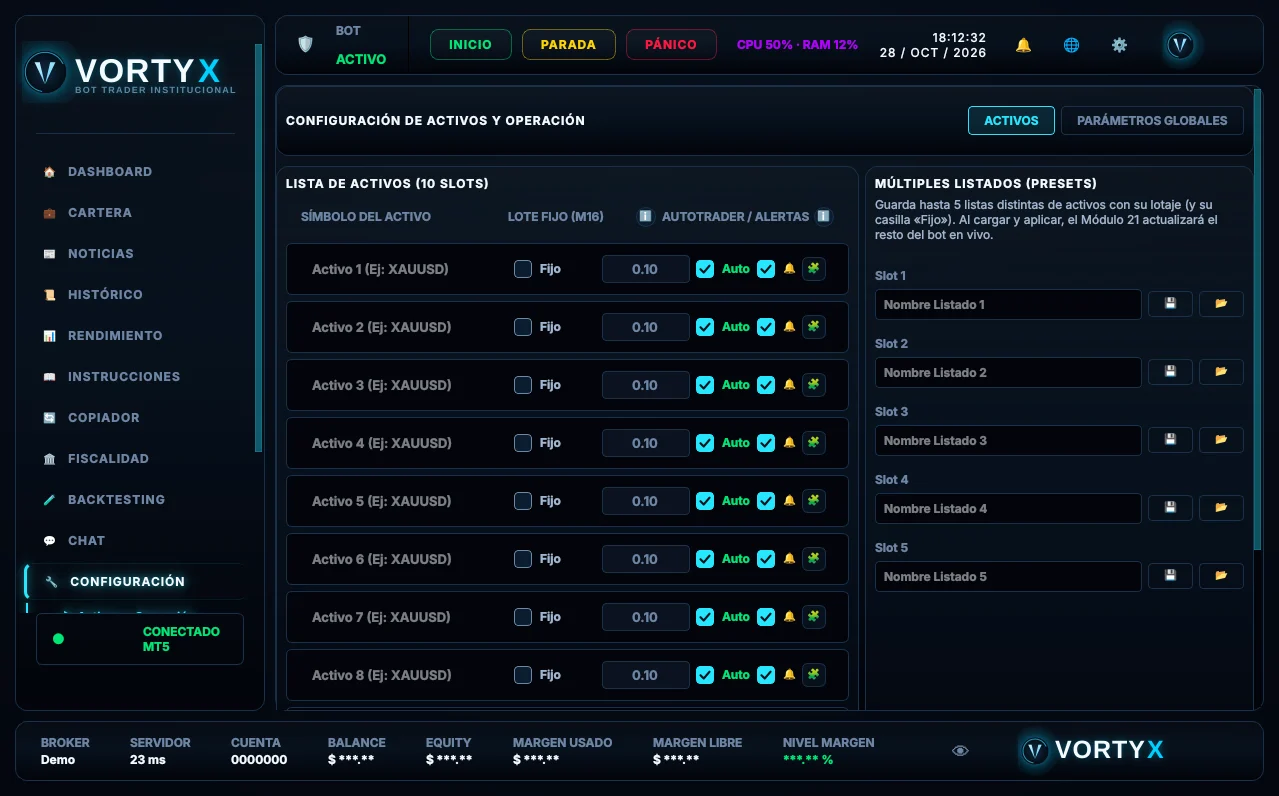Open the settings gear icon in top bar
This screenshot has height=796, width=1279.
1119,45
